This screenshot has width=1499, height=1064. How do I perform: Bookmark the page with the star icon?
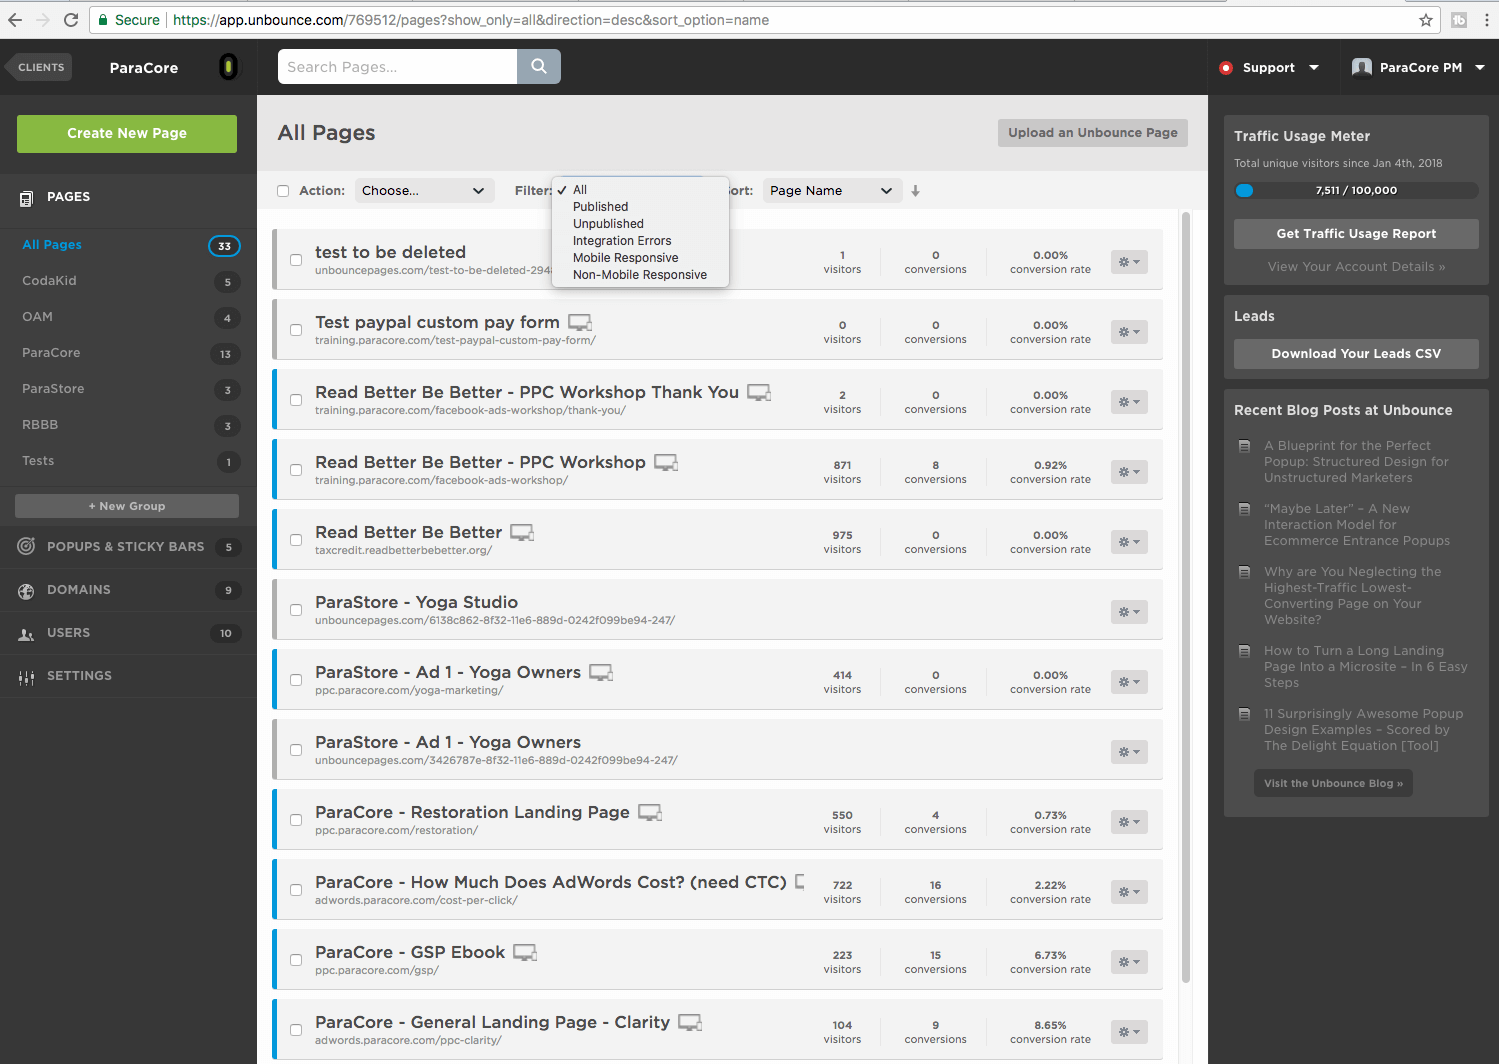click(1426, 20)
